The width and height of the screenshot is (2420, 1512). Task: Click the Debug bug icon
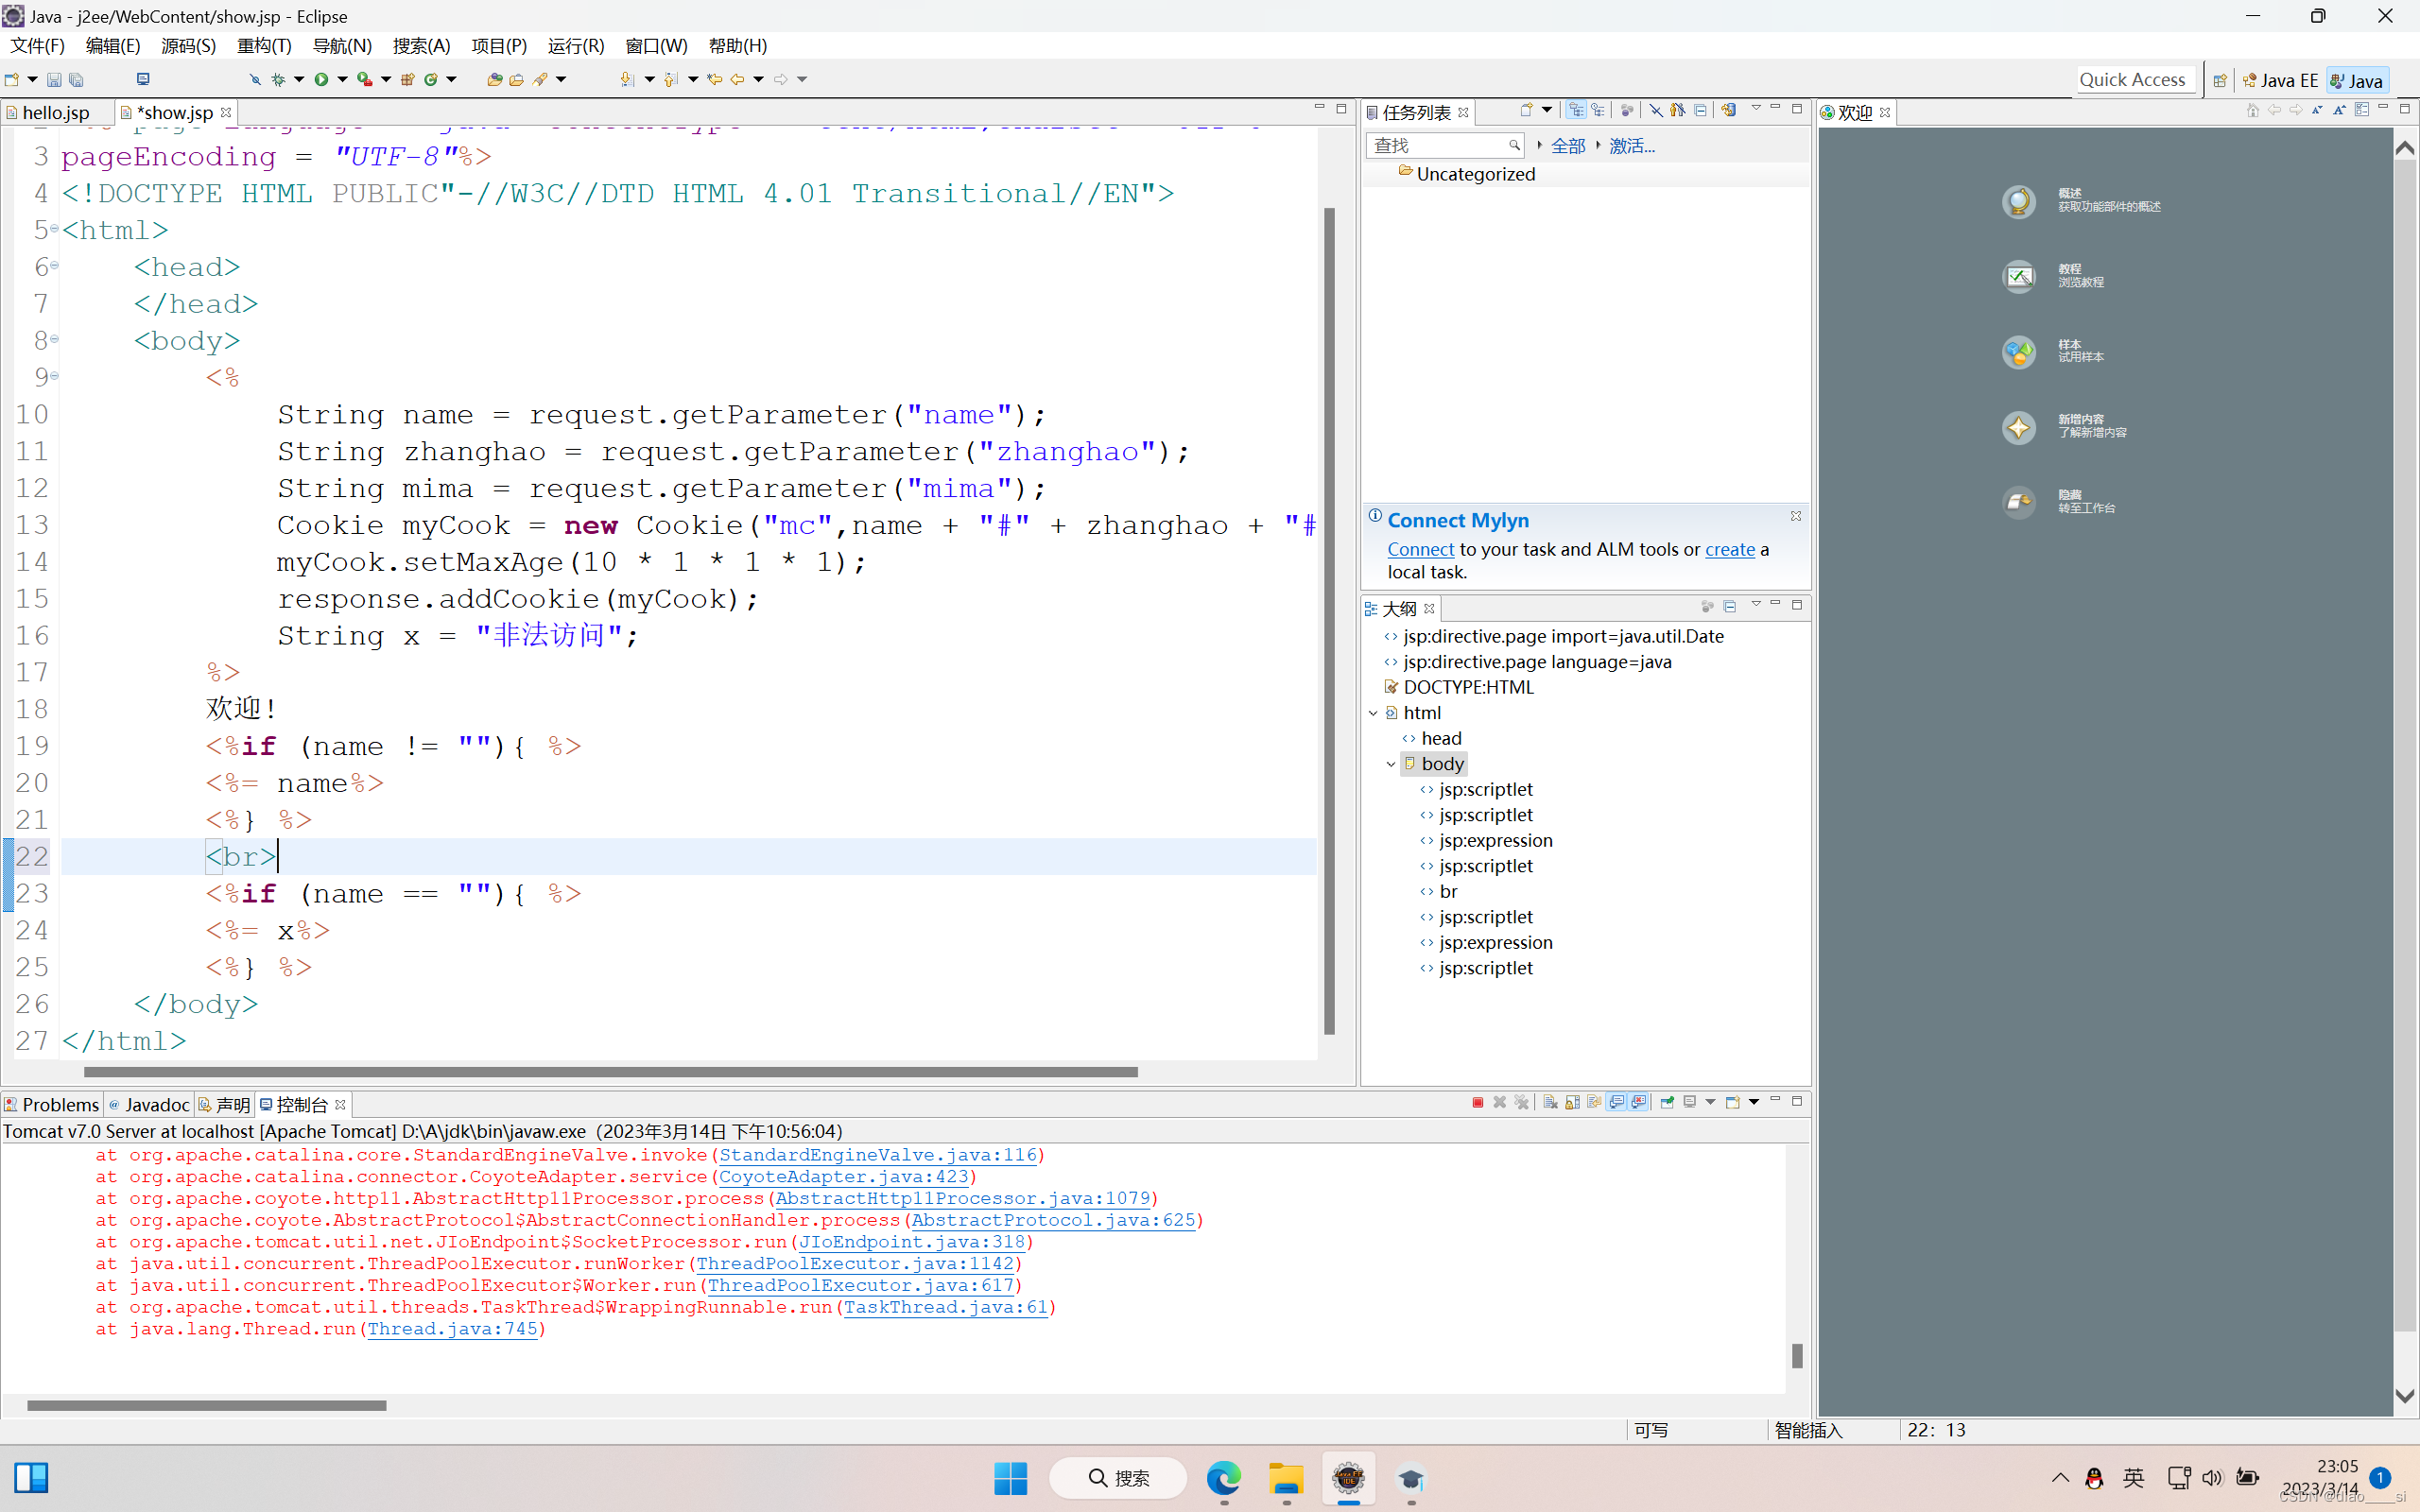click(x=278, y=79)
